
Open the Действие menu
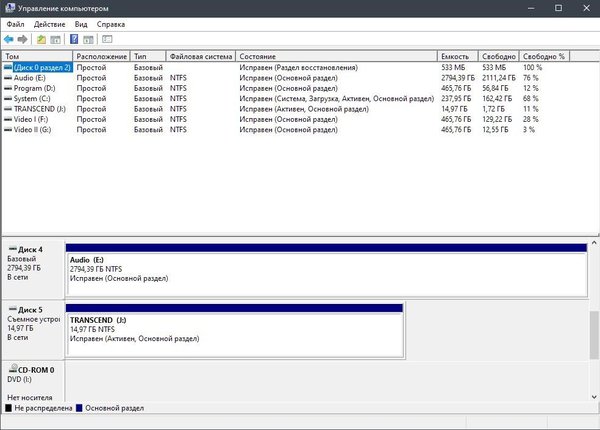(49, 23)
